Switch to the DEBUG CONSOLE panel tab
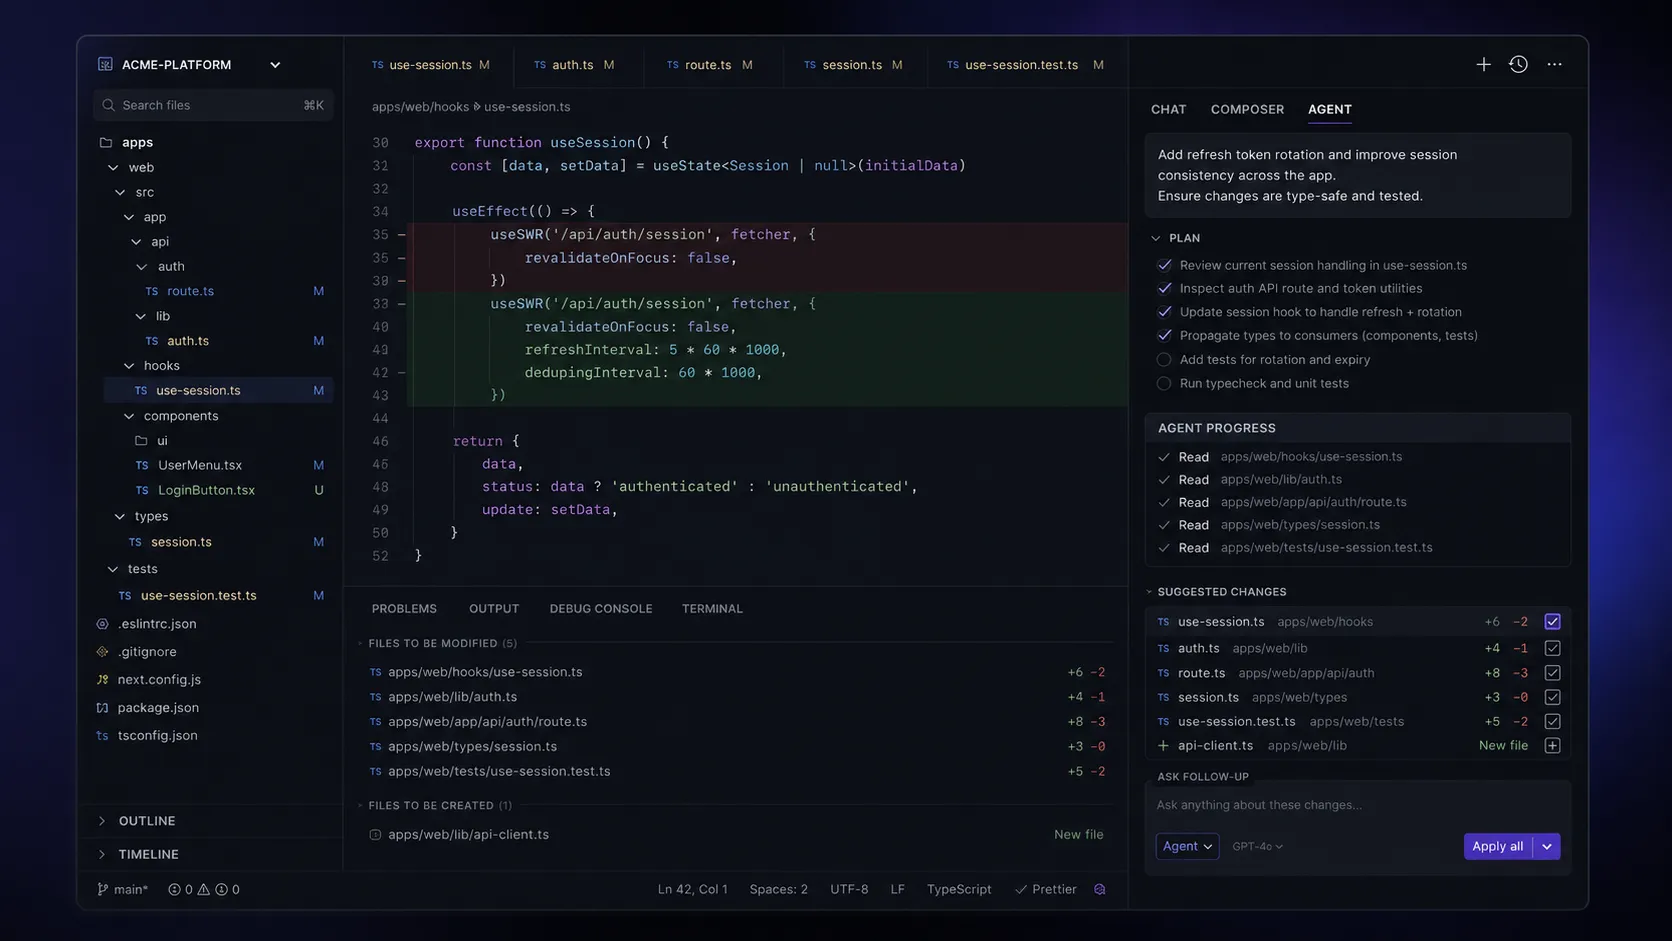The width and height of the screenshot is (1672, 941). (x=600, y=609)
